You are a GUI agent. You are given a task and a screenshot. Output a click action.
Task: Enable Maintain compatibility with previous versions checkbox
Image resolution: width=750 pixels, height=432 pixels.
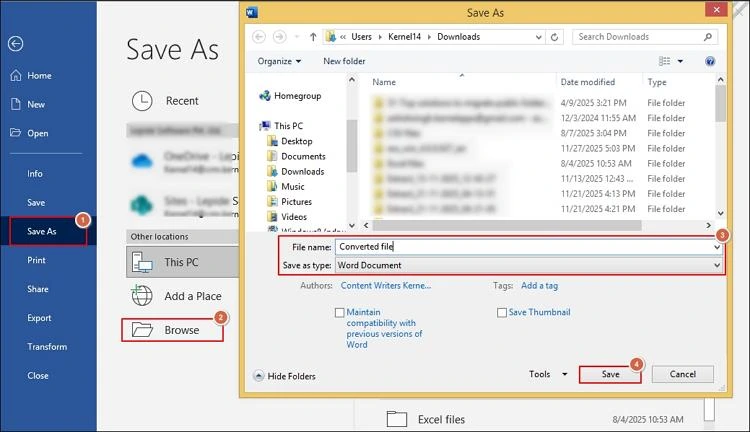coord(340,313)
